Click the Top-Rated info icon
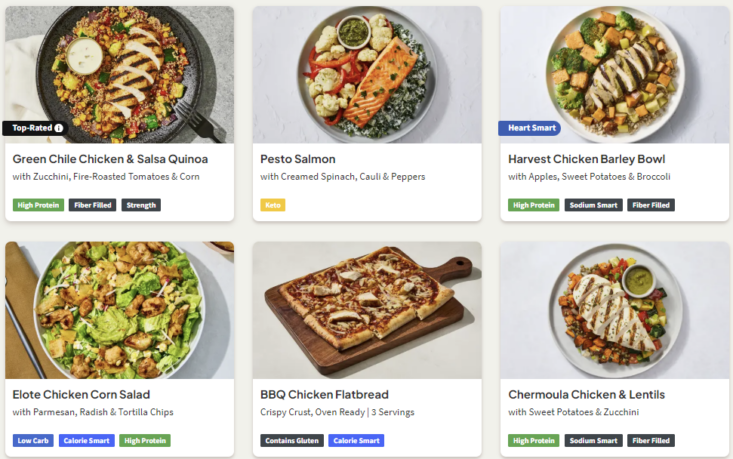This screenshot has height=459, width=733. 59,128
